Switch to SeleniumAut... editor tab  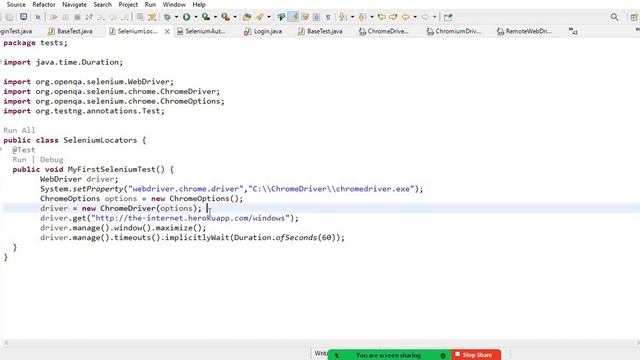coord(201,31)
